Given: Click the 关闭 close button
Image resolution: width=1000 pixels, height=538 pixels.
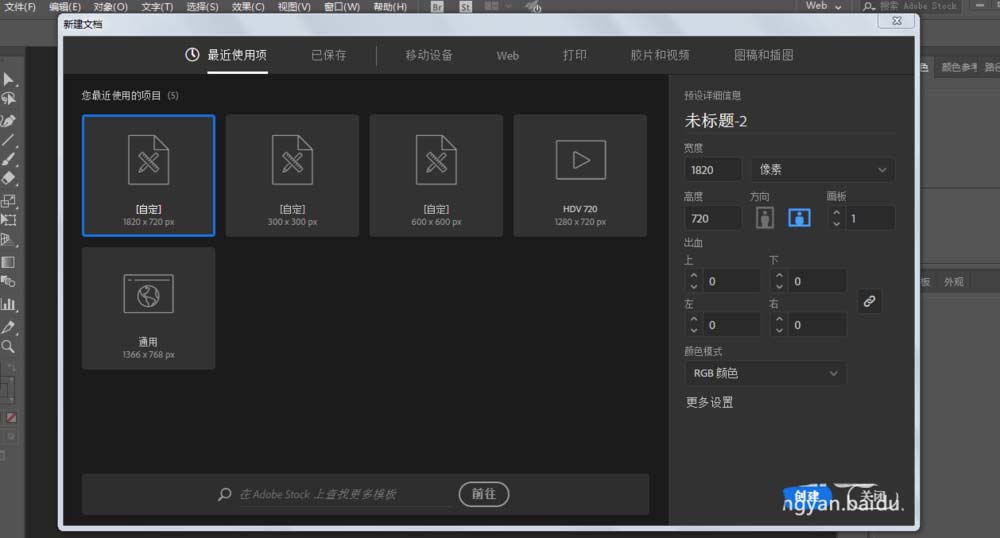Looking at the screenshot, I should (x=873, y=497).
